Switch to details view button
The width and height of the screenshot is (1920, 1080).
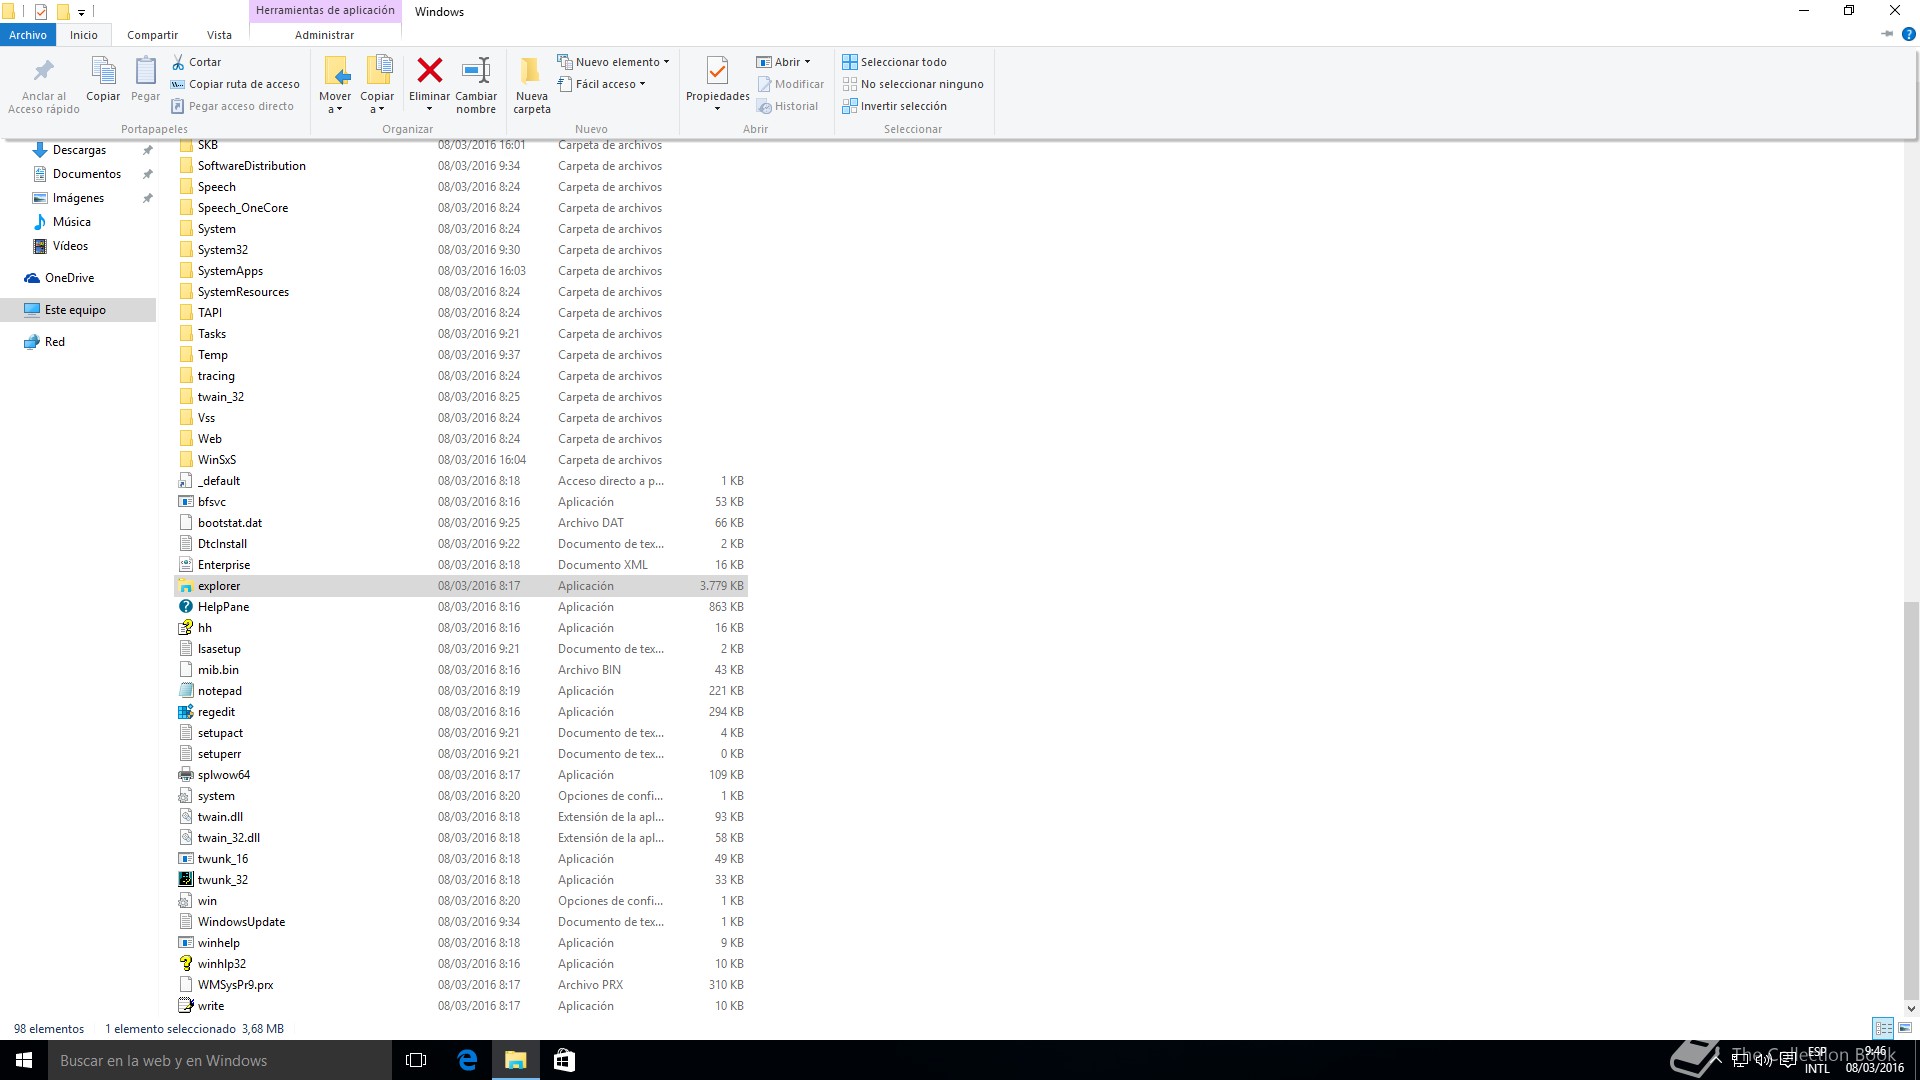pos(1883,1028)
